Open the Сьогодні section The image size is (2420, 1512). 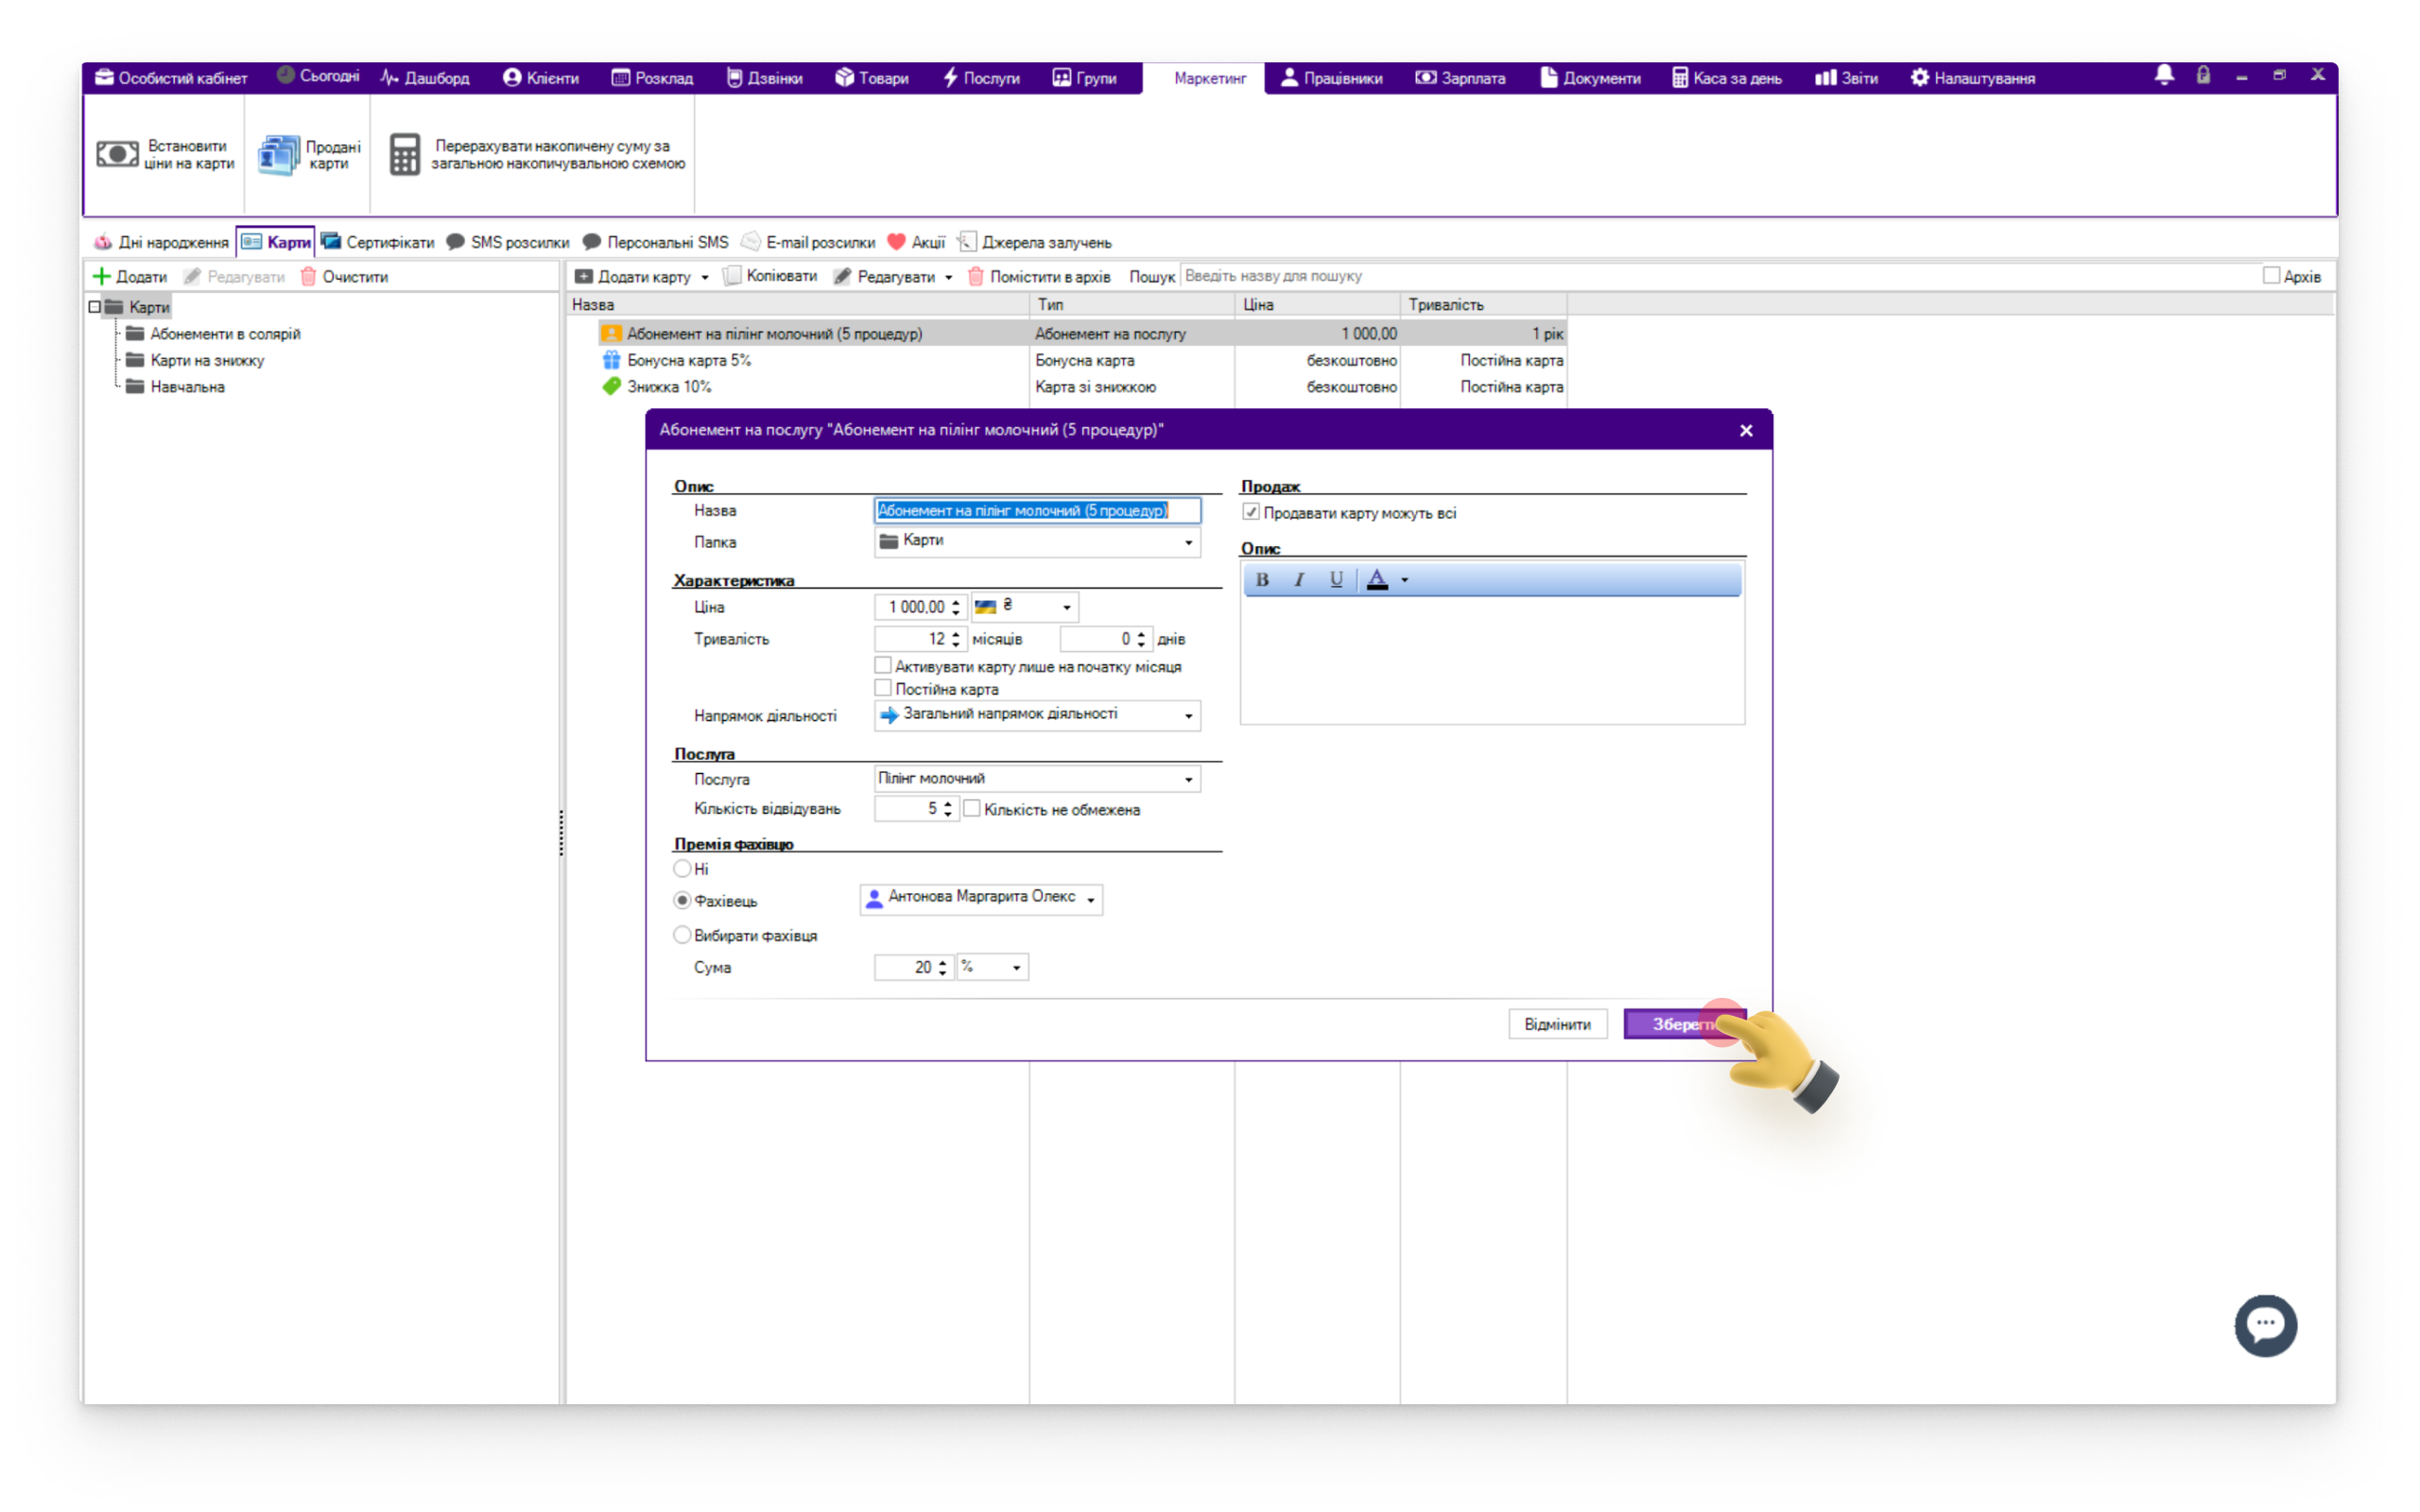[x=318, y=76]
